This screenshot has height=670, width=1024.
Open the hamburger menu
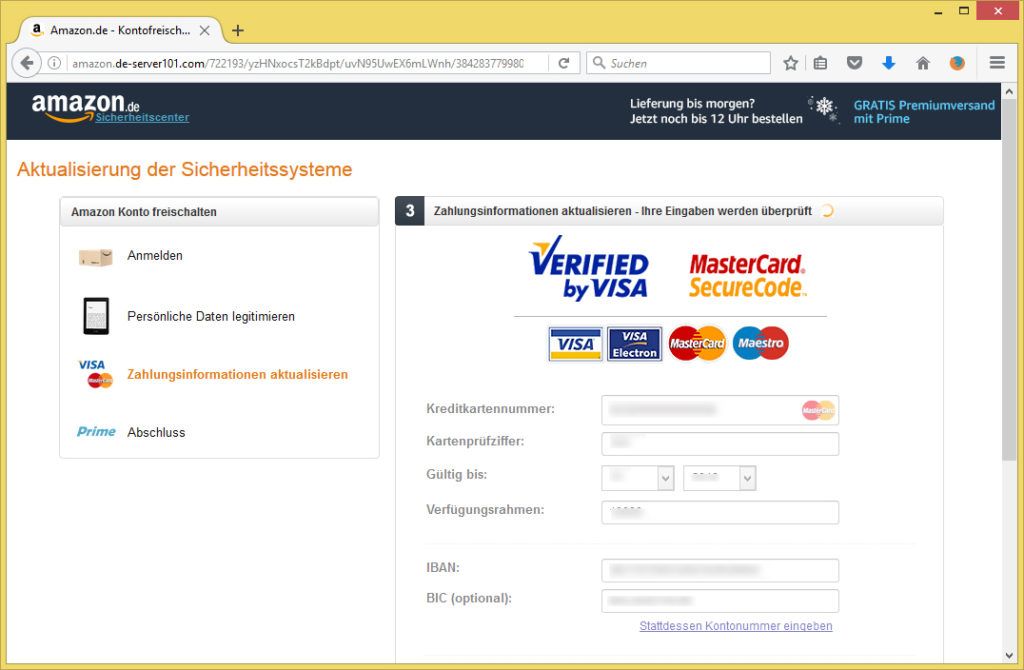(997, 63)
